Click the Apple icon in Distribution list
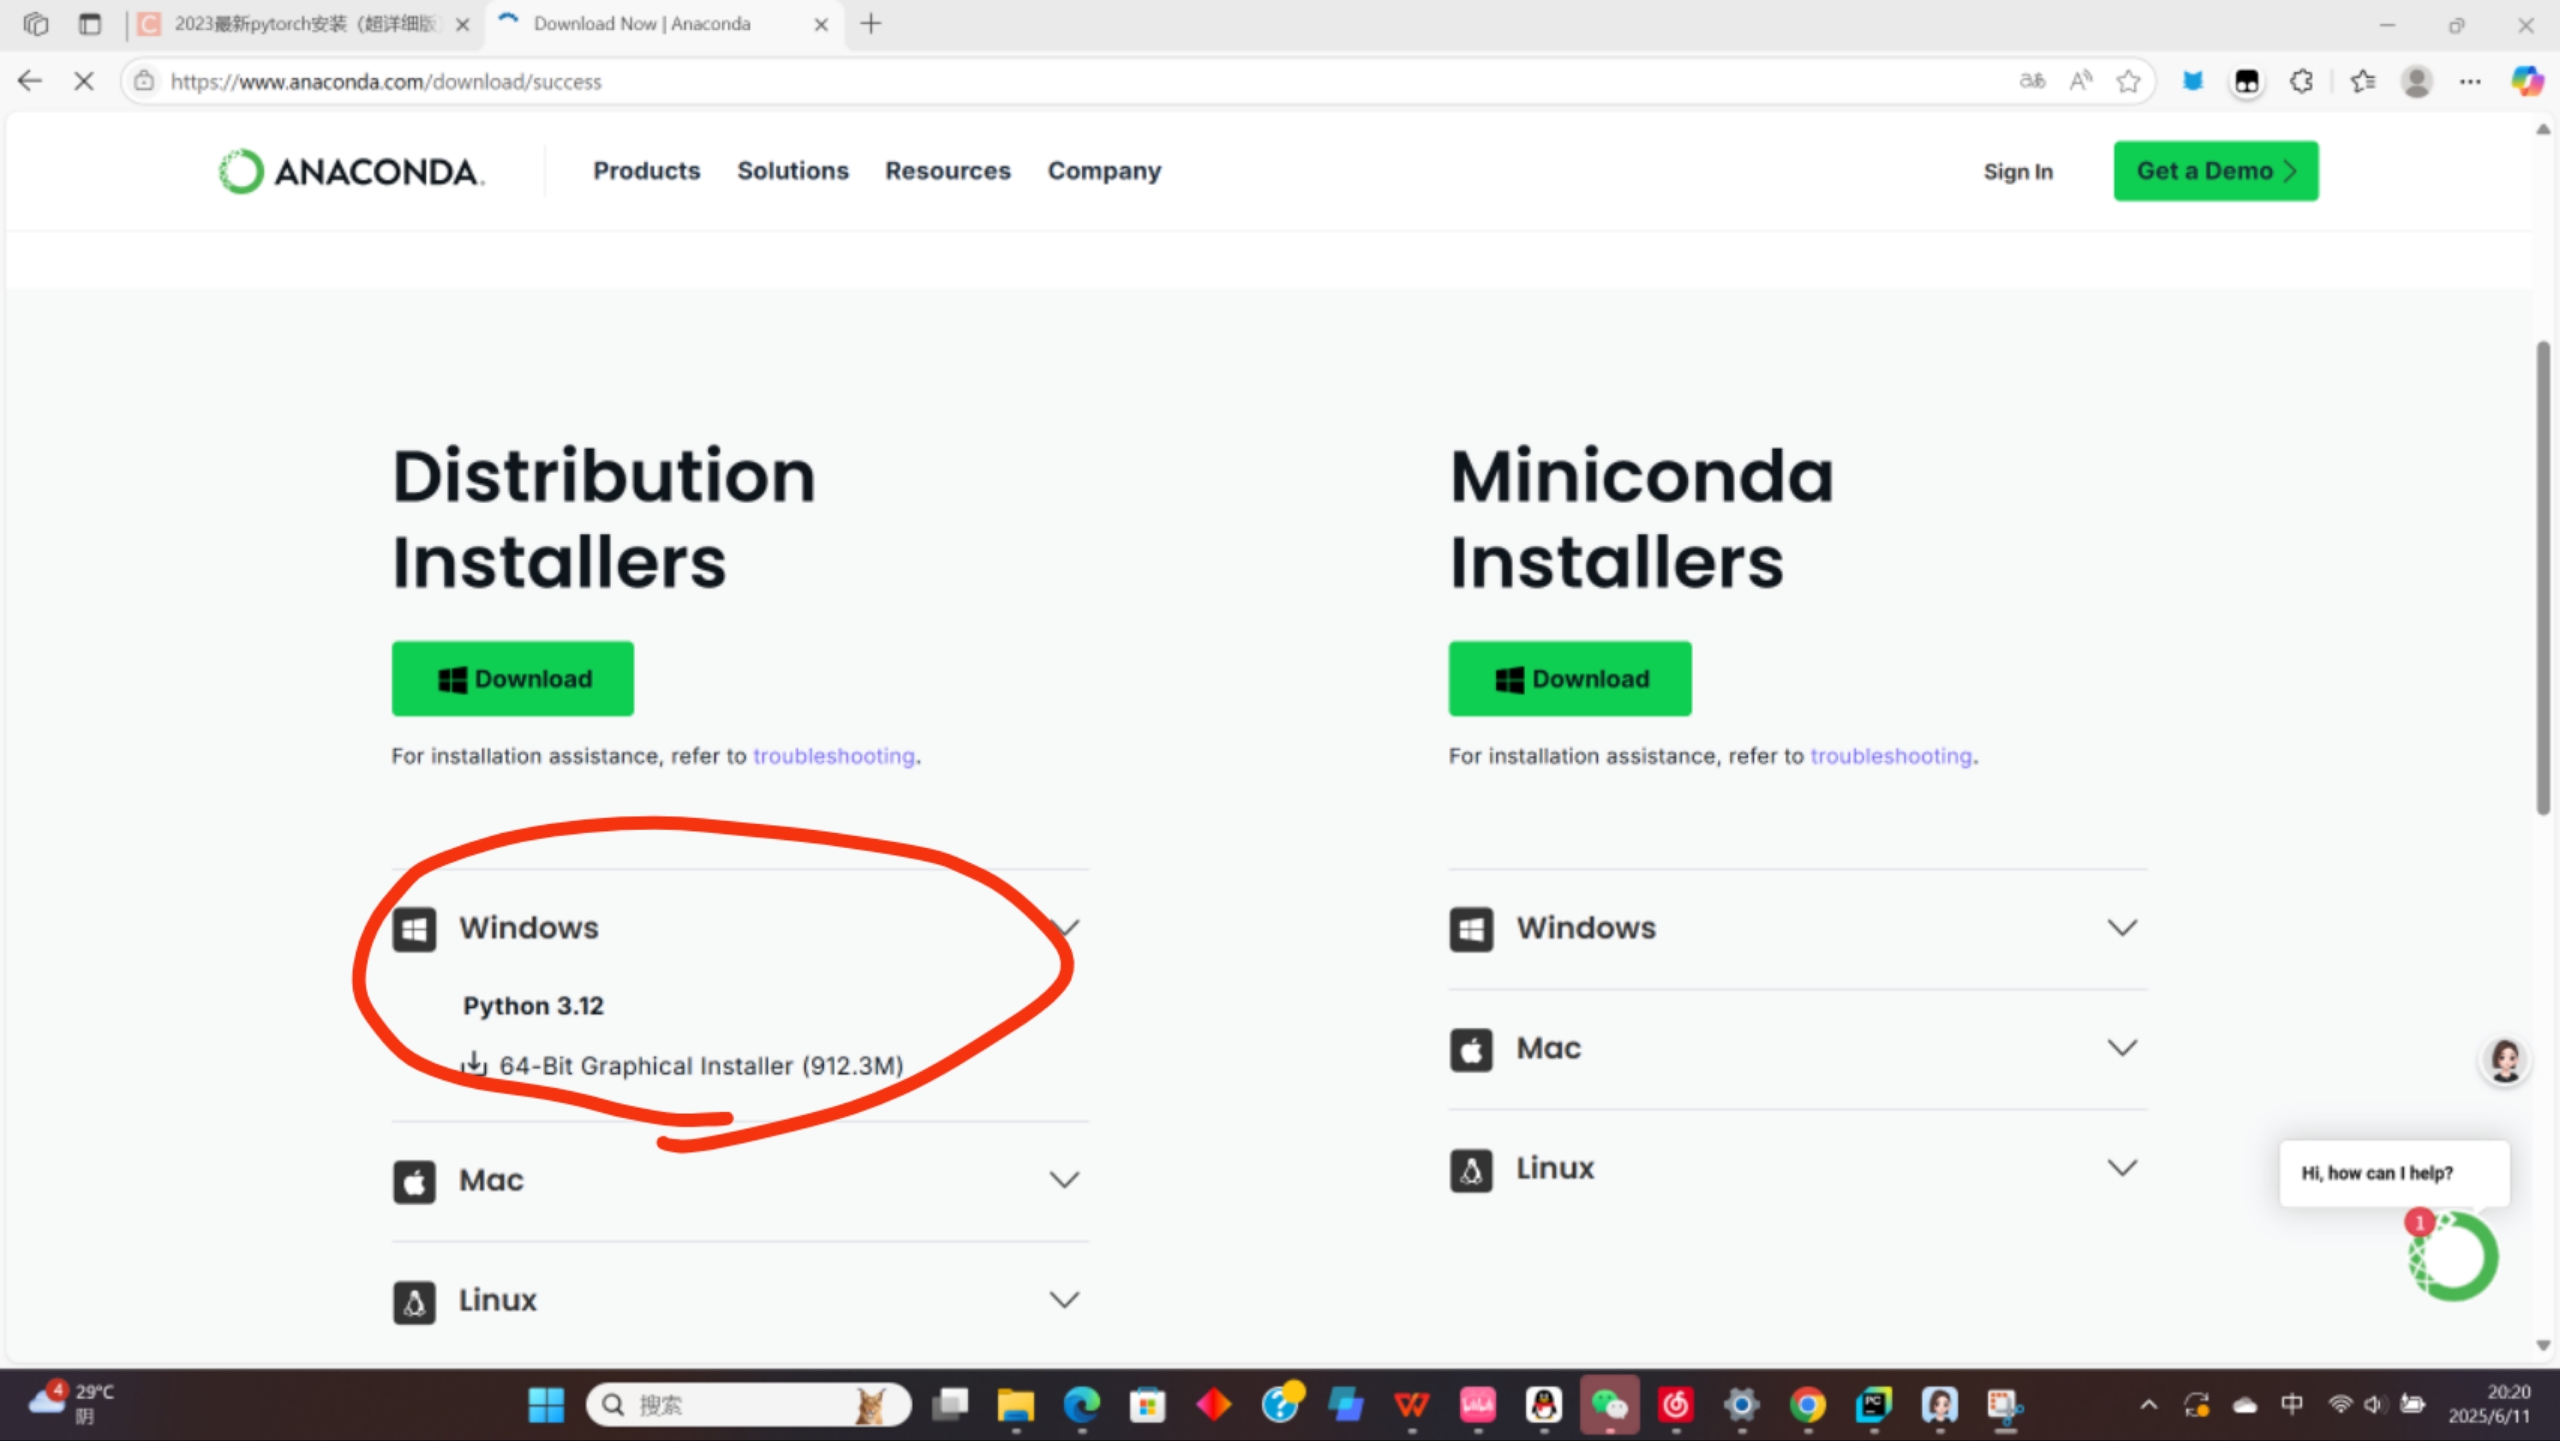This screenshot has height=1441, width=2560. [414, 1182]
